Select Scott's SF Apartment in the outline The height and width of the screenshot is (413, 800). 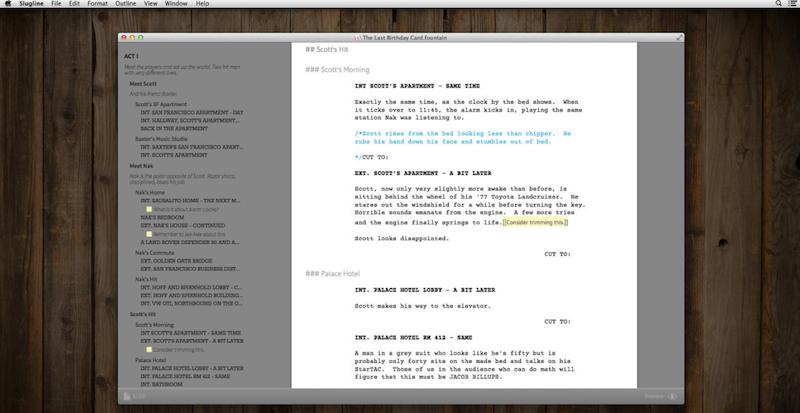click(x=161, y=104)
